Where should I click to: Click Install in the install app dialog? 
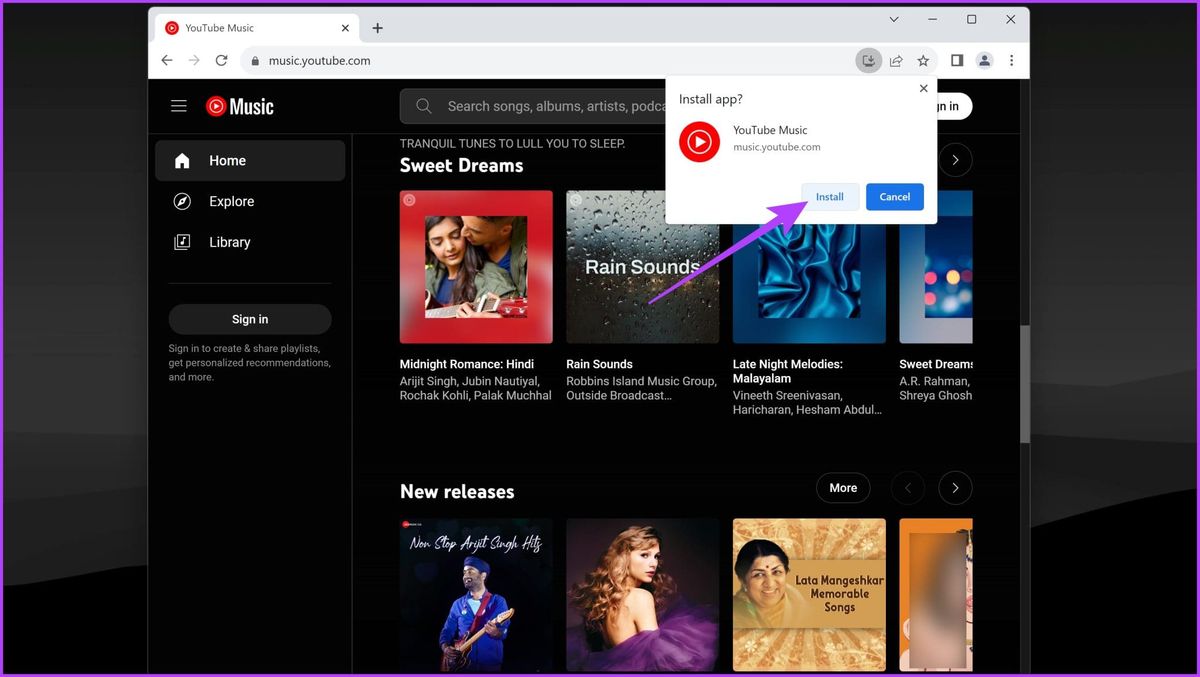click(x=830, y=197)
